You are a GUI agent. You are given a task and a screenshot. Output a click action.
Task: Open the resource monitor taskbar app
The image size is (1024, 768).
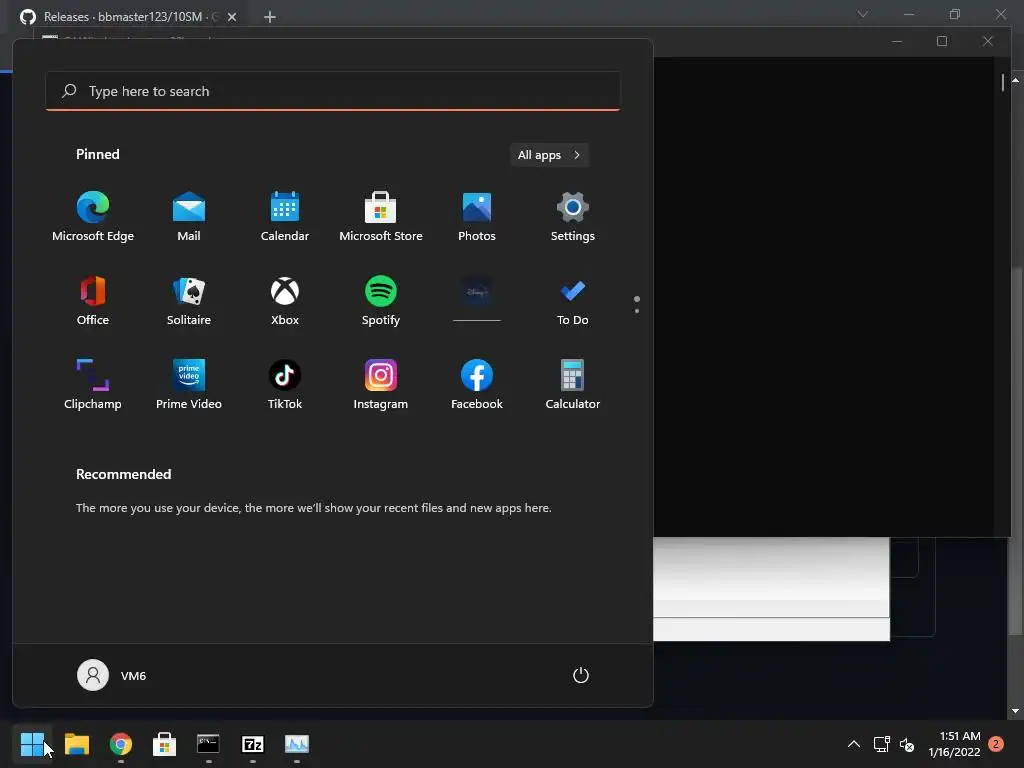point(296,744)
